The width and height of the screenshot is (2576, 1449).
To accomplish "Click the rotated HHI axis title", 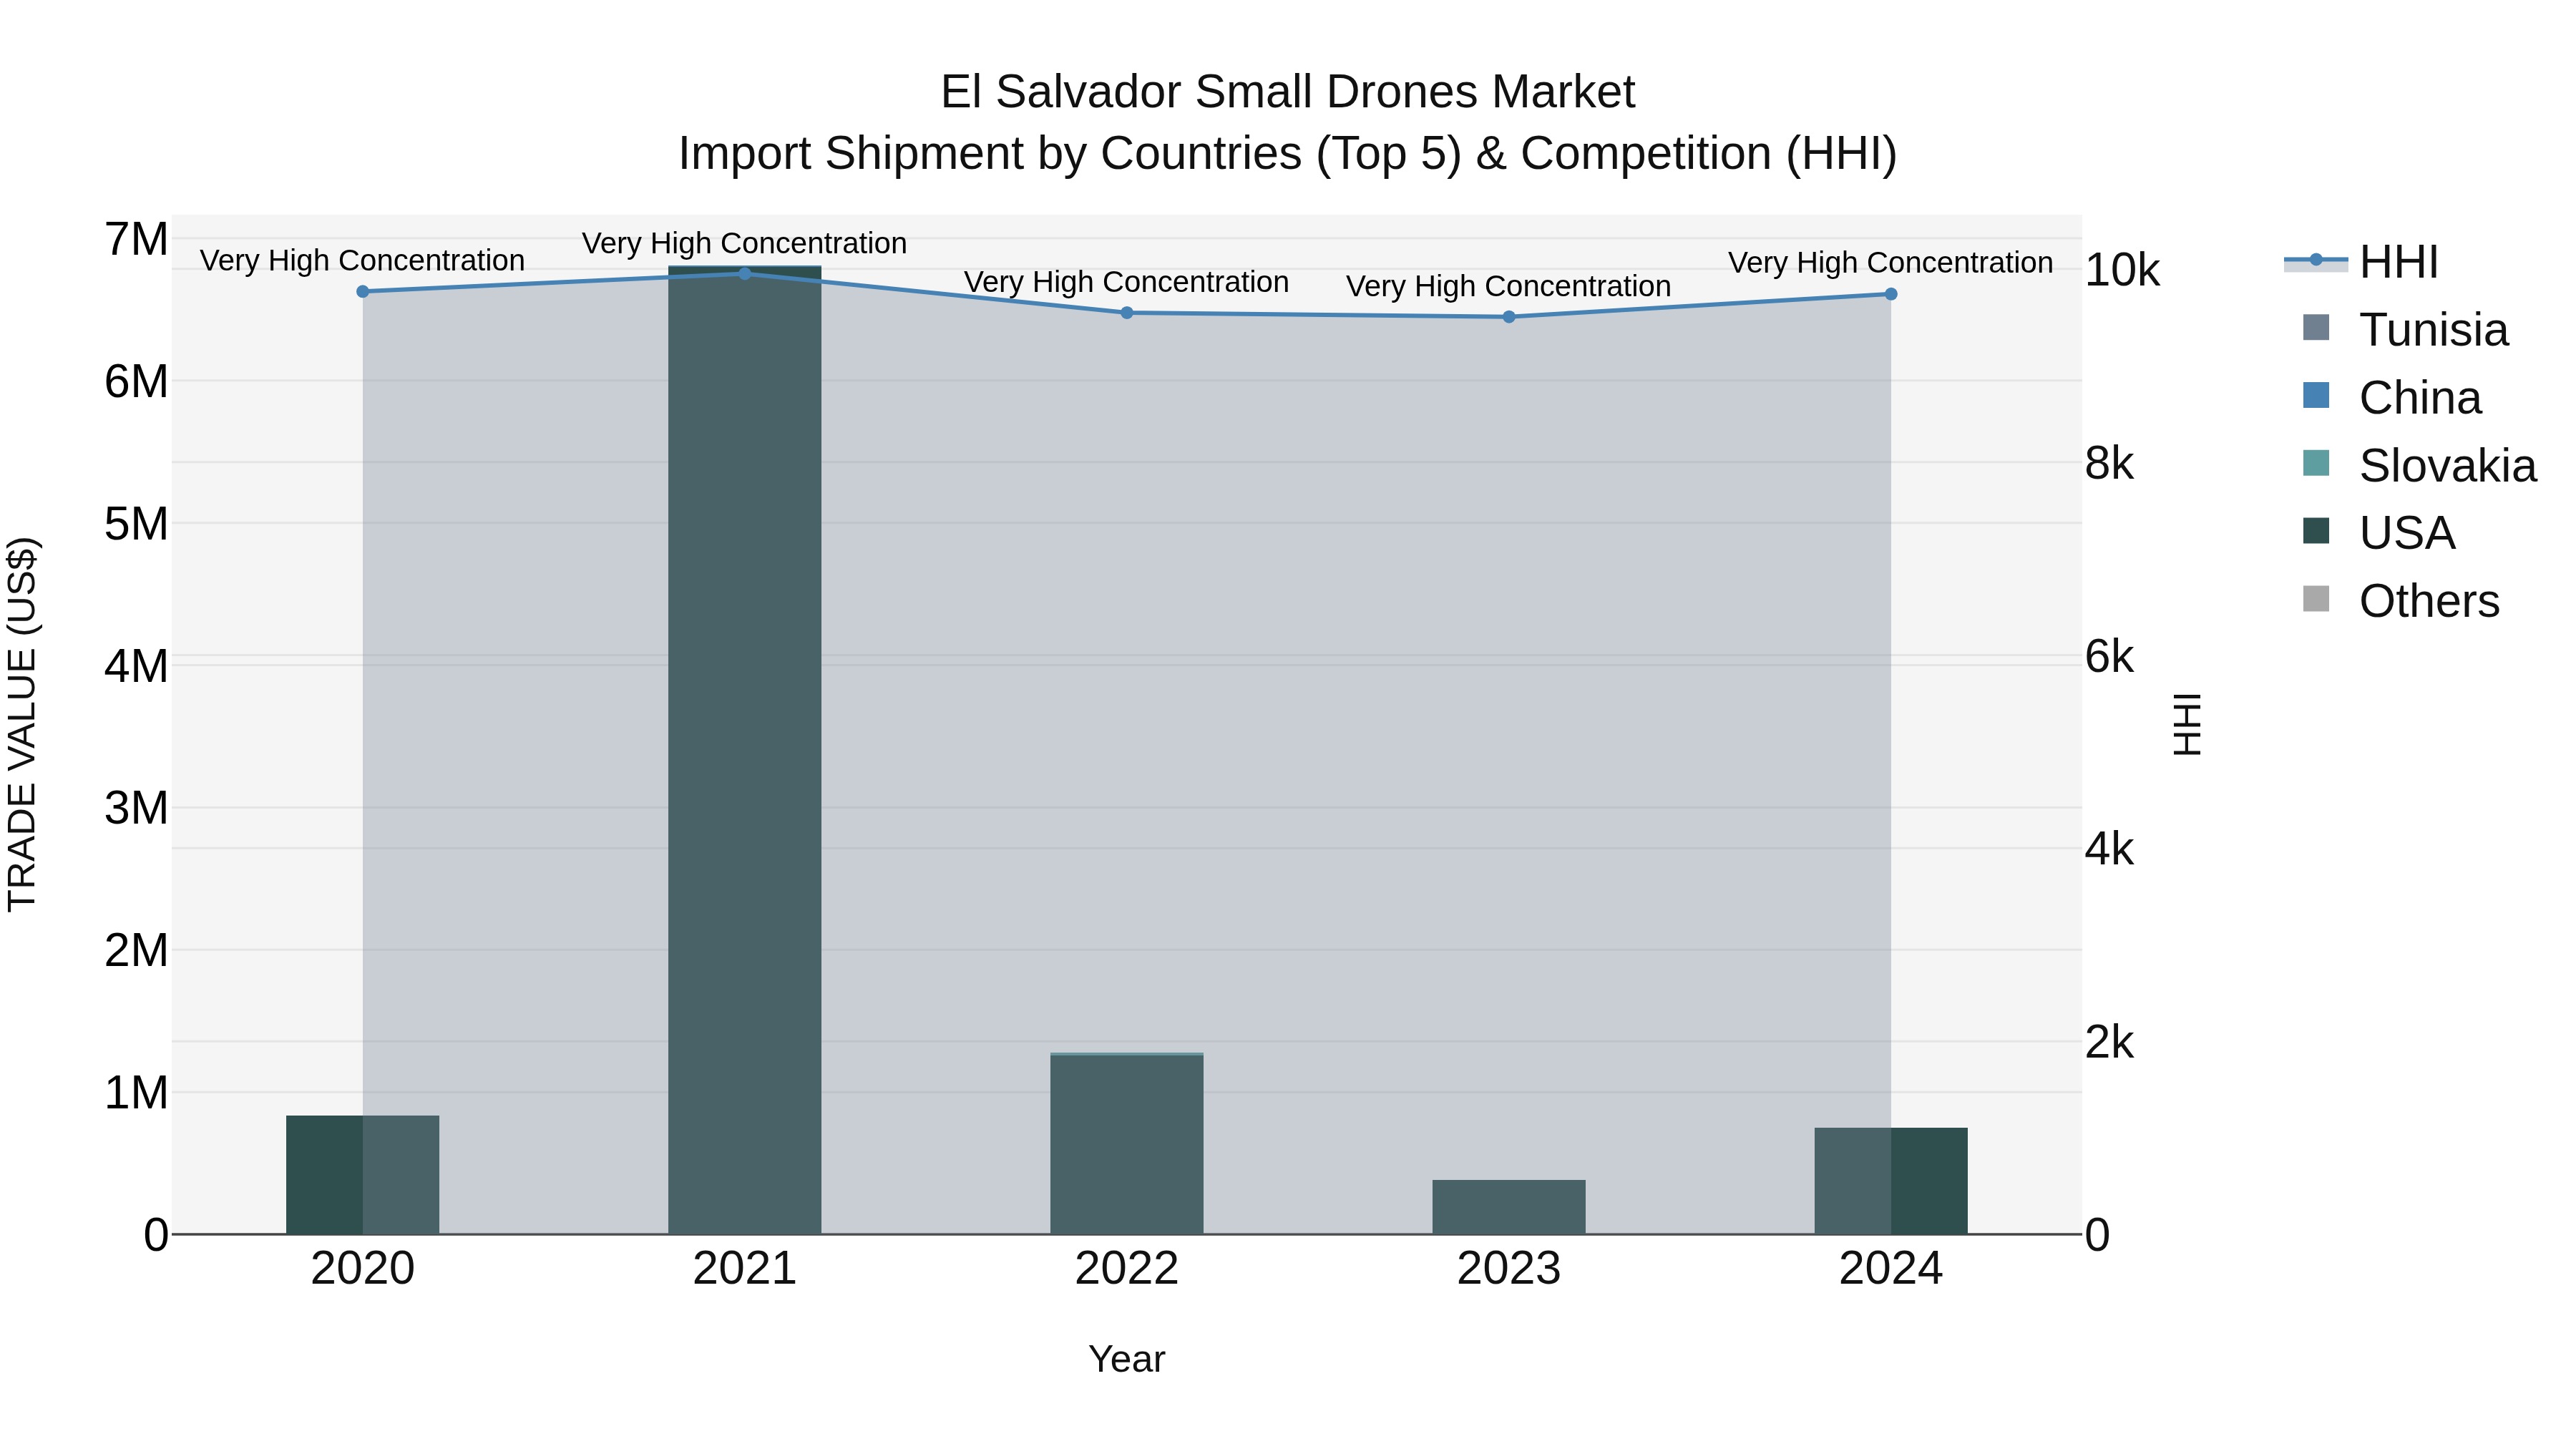I will click(x=2188, y=724).
